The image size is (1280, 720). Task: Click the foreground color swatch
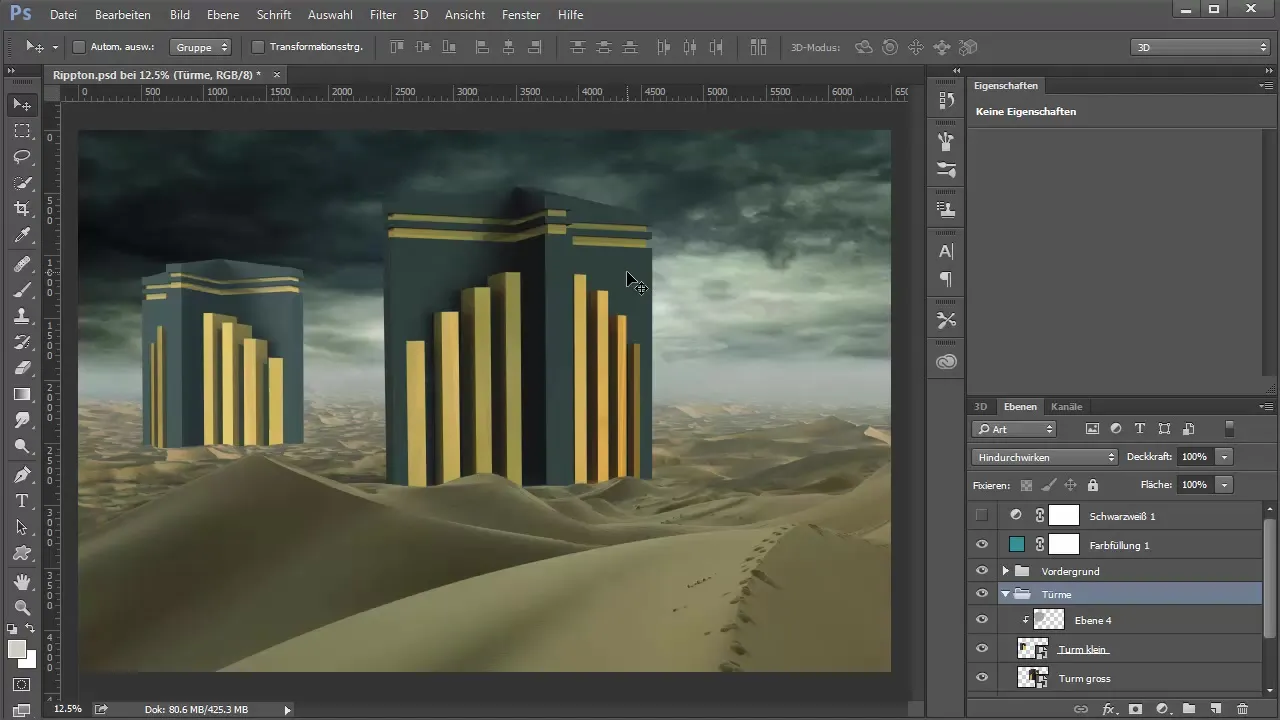tap(17, 649)
